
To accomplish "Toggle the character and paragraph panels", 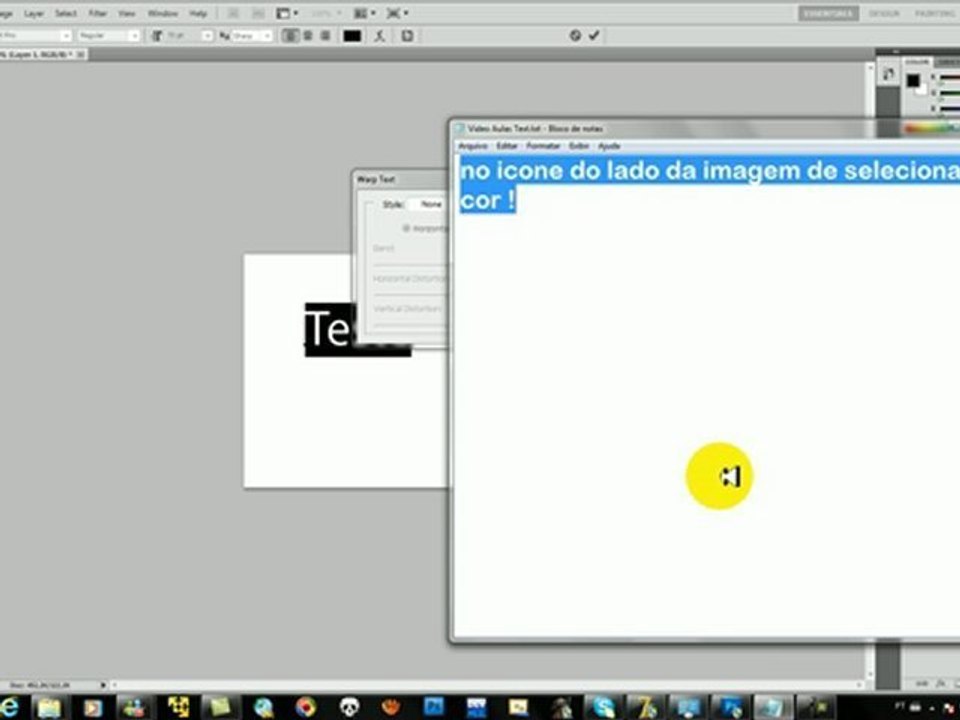I will tap(407, 36).
